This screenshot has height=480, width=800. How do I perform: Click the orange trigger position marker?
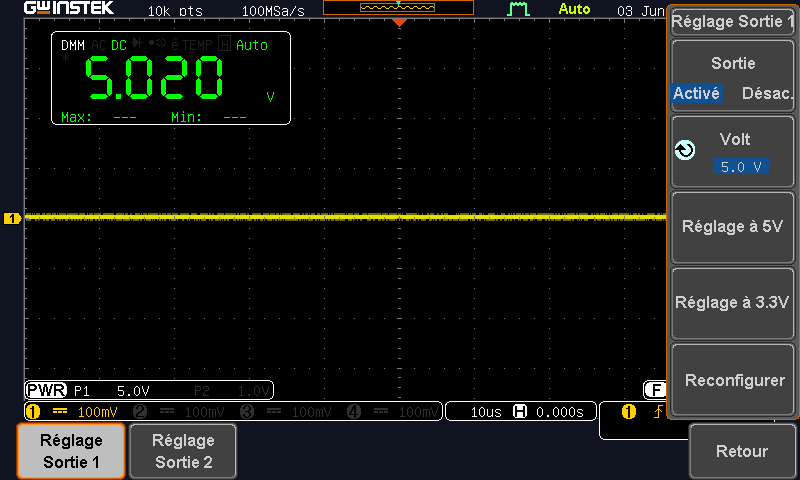[399, 23]
